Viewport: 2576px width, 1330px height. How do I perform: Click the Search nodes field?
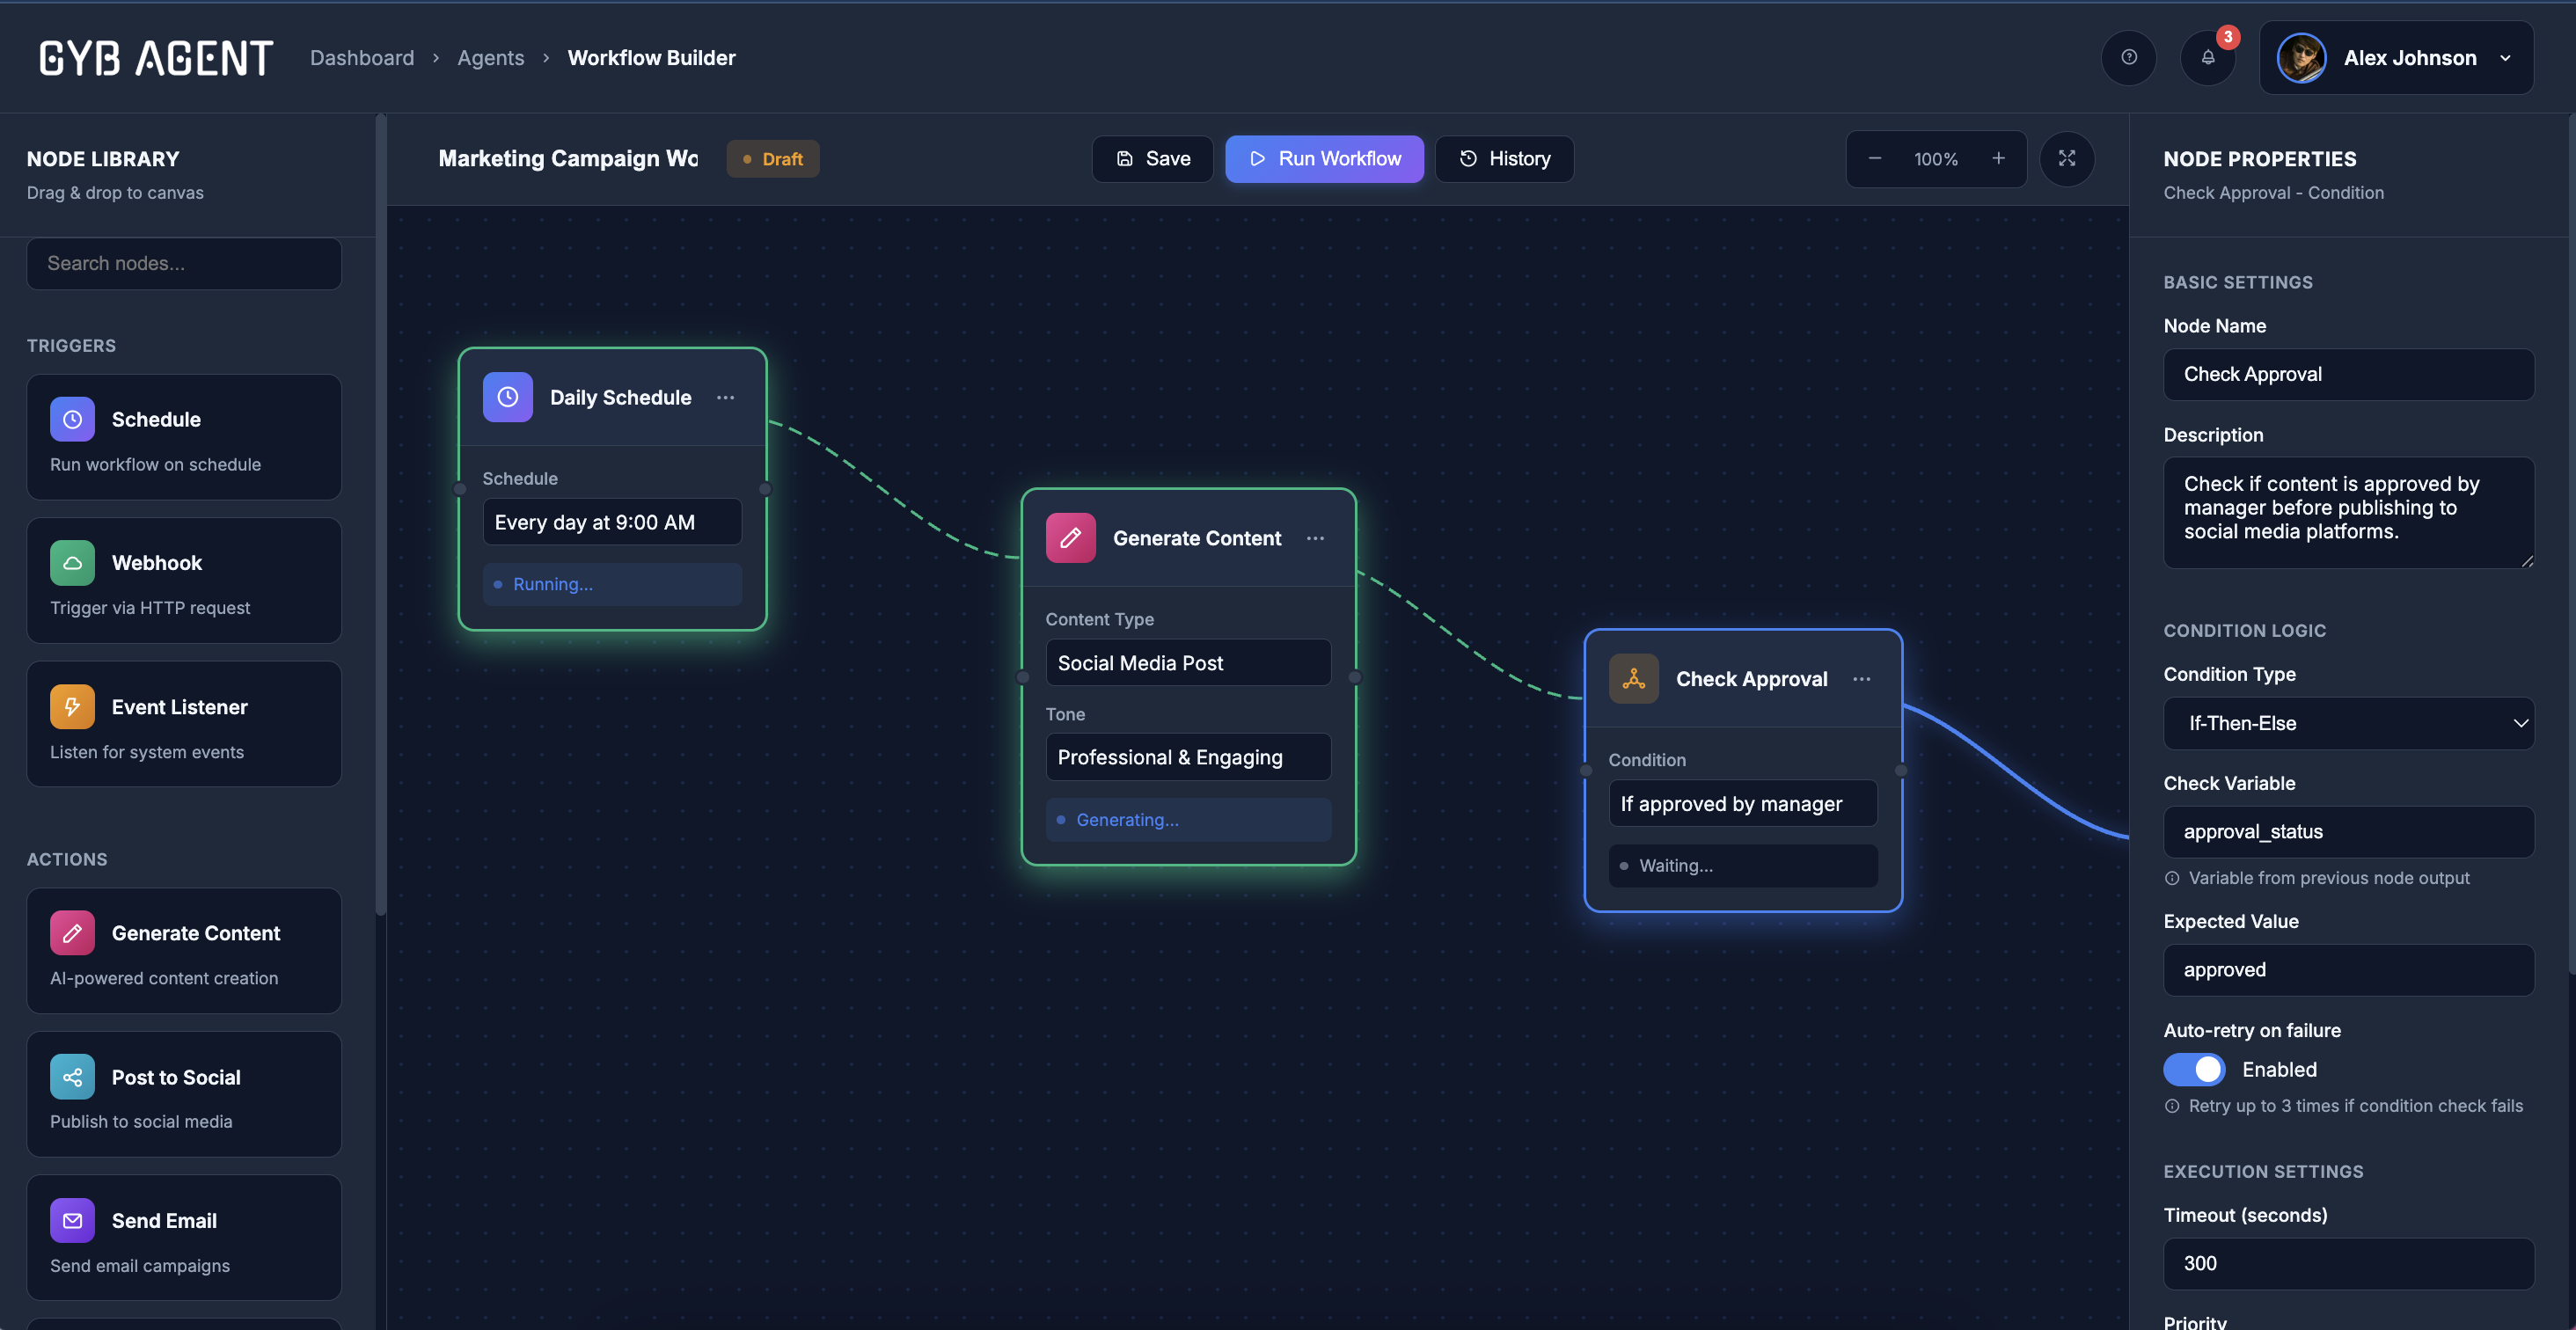tap(183, 263)
